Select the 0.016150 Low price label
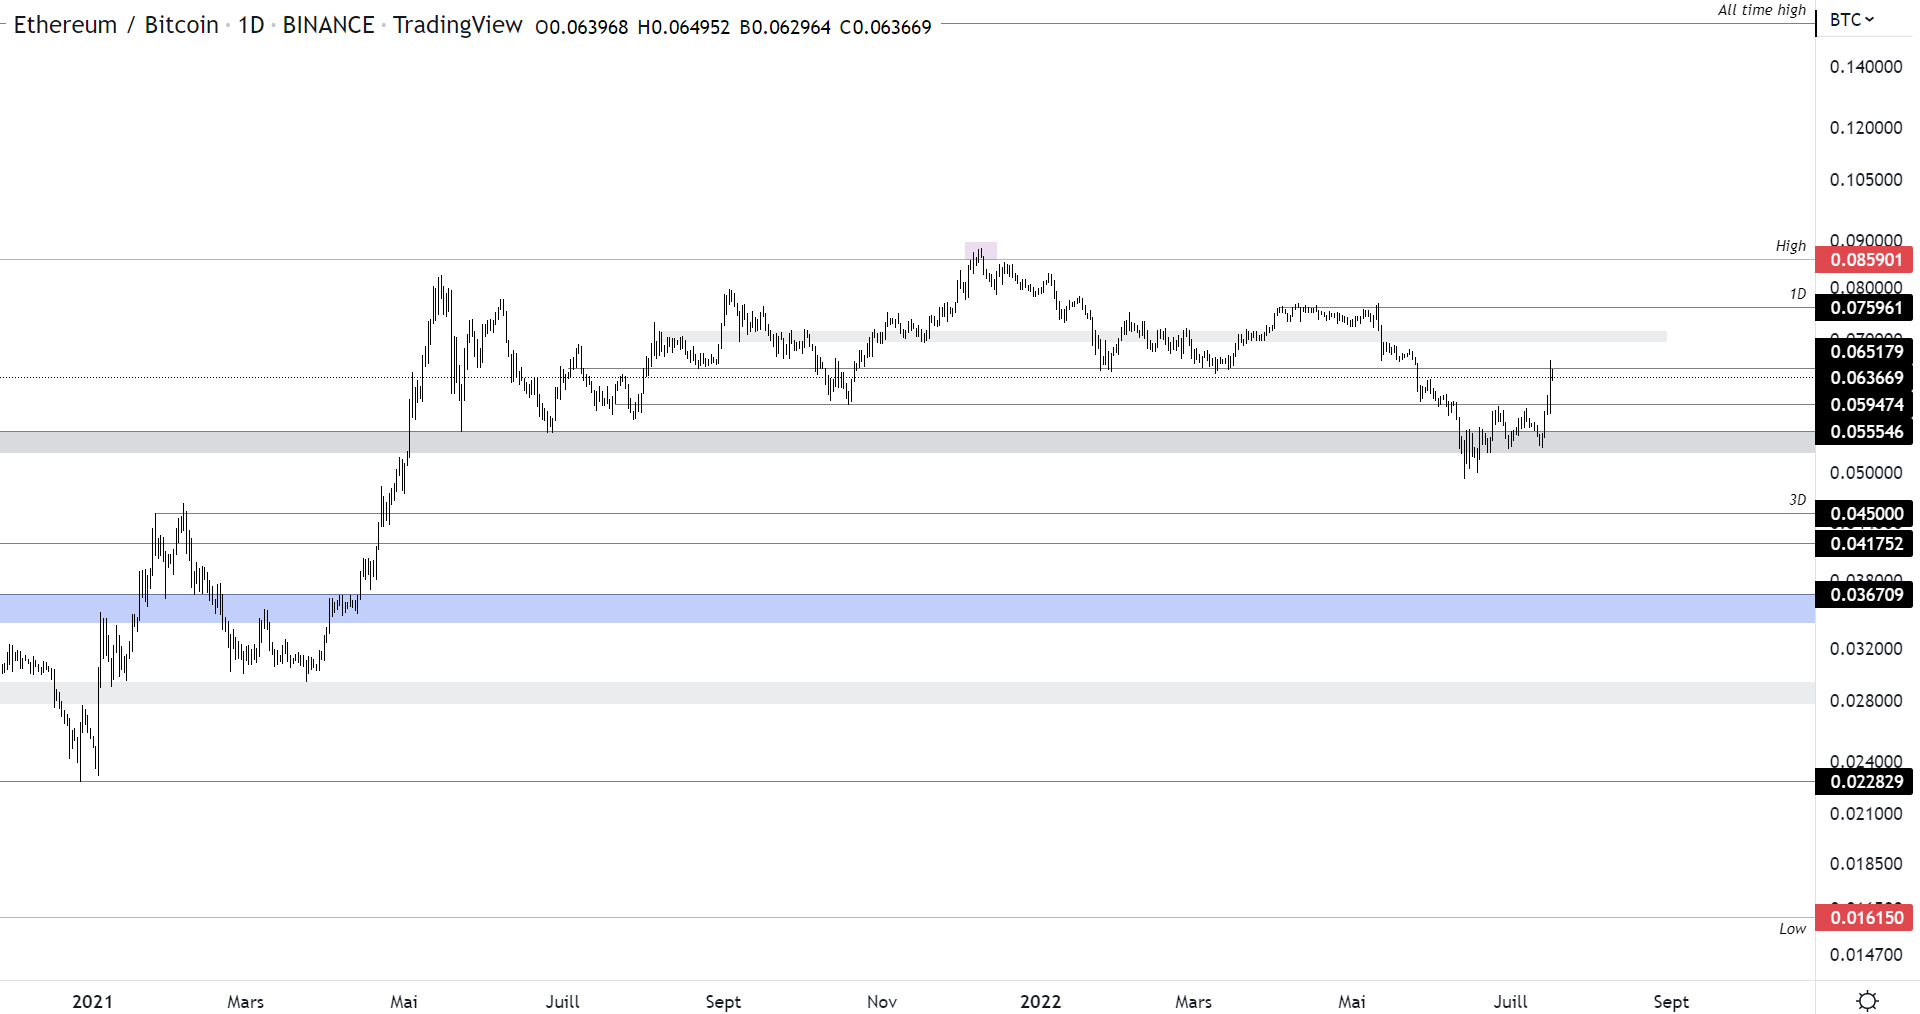This screenshot has height=1014, width=1920. (1865, 918)
